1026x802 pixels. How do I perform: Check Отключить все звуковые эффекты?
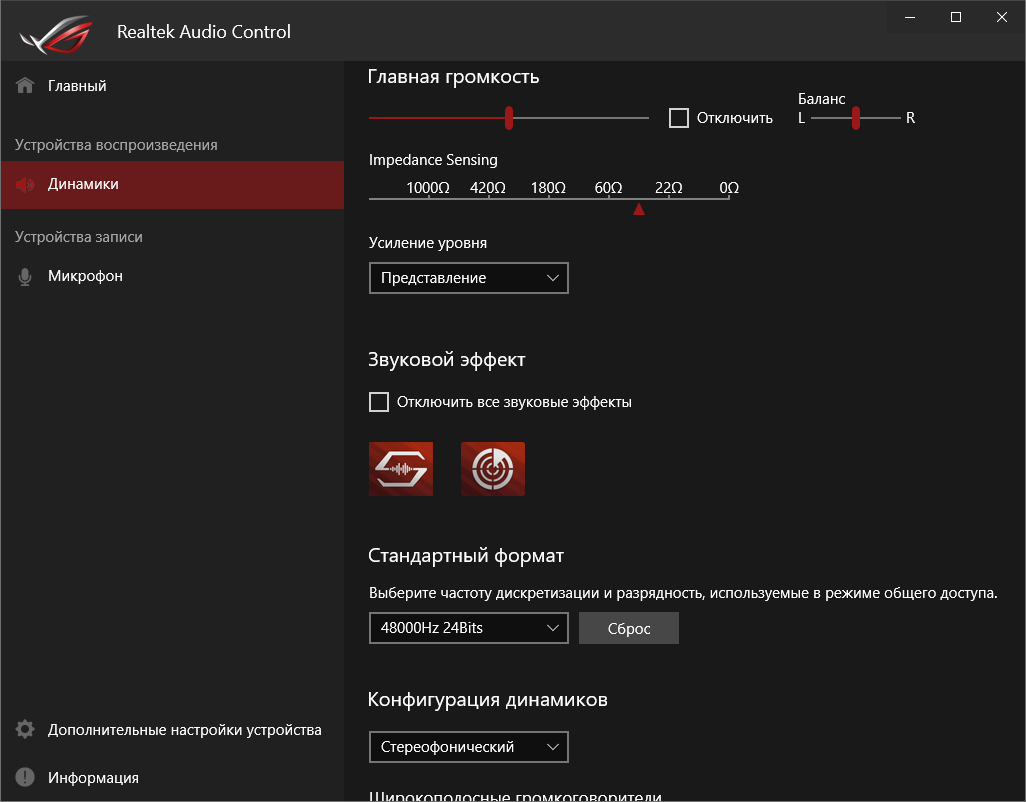tap(379, 401)
